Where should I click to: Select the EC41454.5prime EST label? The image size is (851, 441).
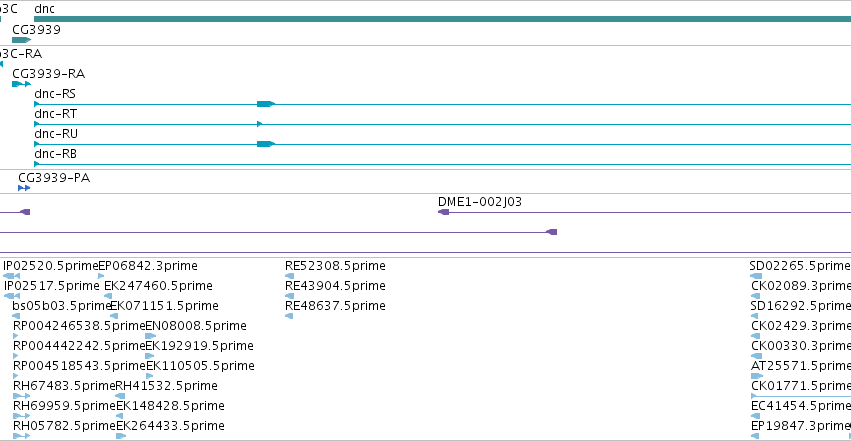coord(801,406)
